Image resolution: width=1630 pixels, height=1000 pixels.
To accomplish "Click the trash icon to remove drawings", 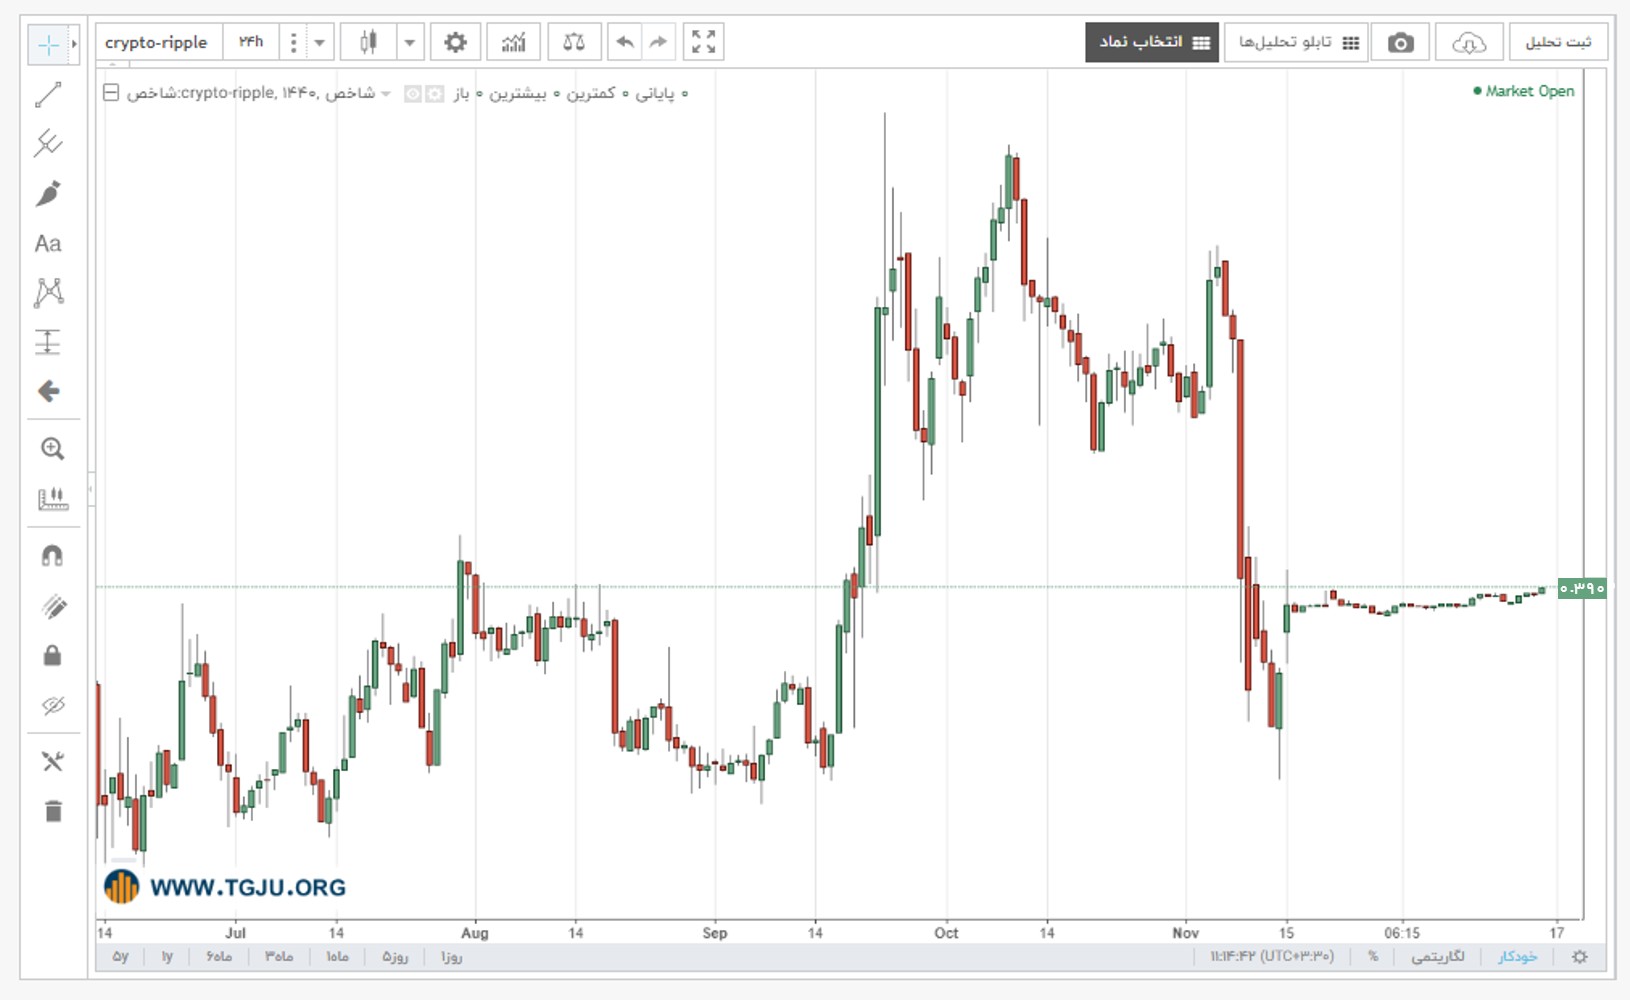I will pyautogui.click(x=52, y=811).
